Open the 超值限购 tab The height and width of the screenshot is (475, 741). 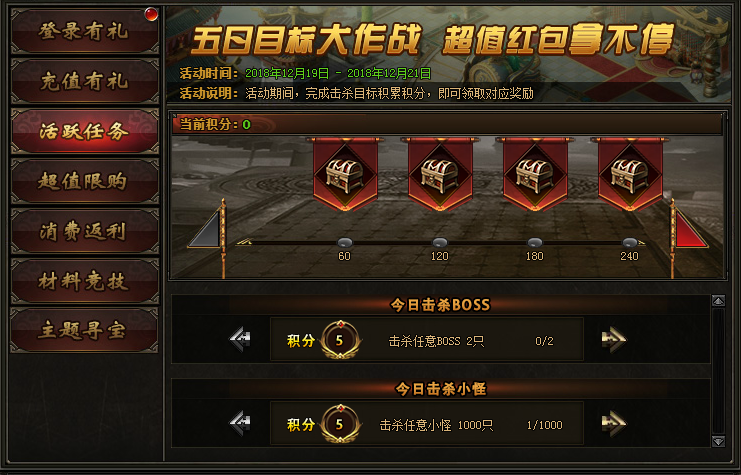coord(85,181)
